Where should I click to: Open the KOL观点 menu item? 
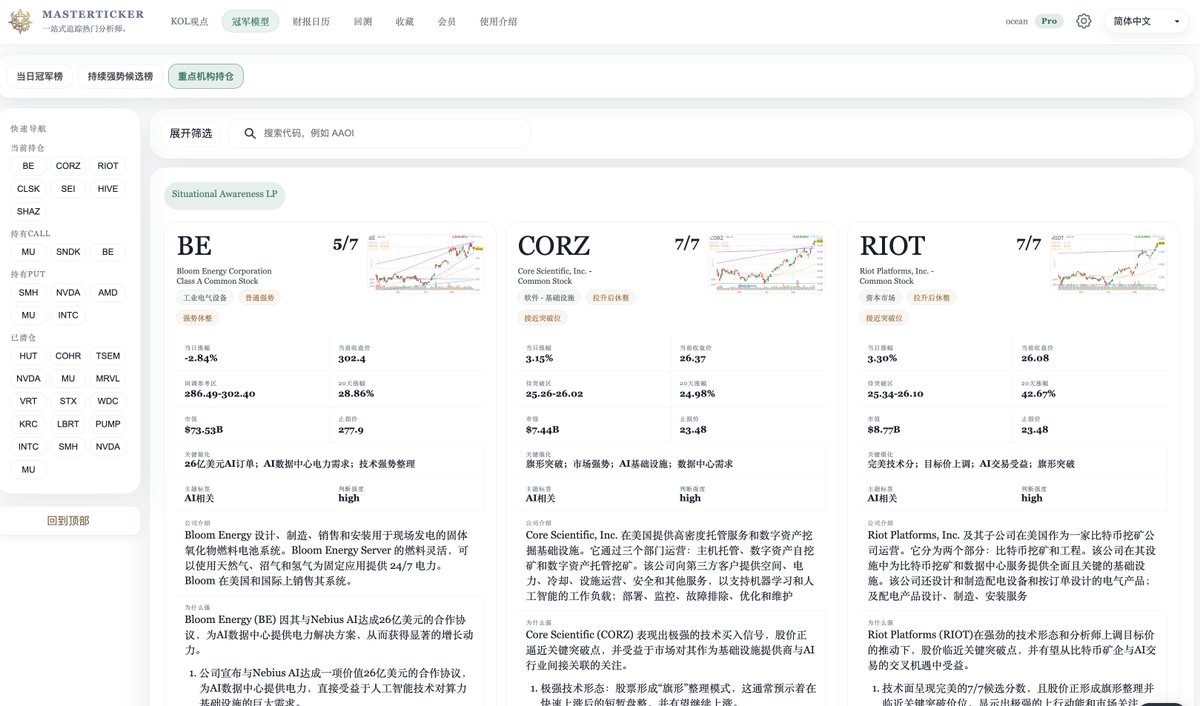189,21
